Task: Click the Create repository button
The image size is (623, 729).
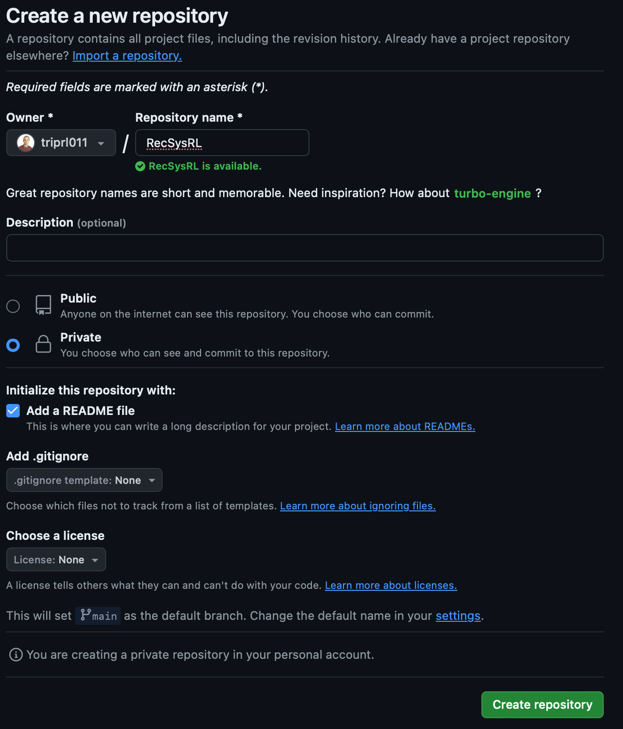Action: pyautogui.click(x=542, y=705)
